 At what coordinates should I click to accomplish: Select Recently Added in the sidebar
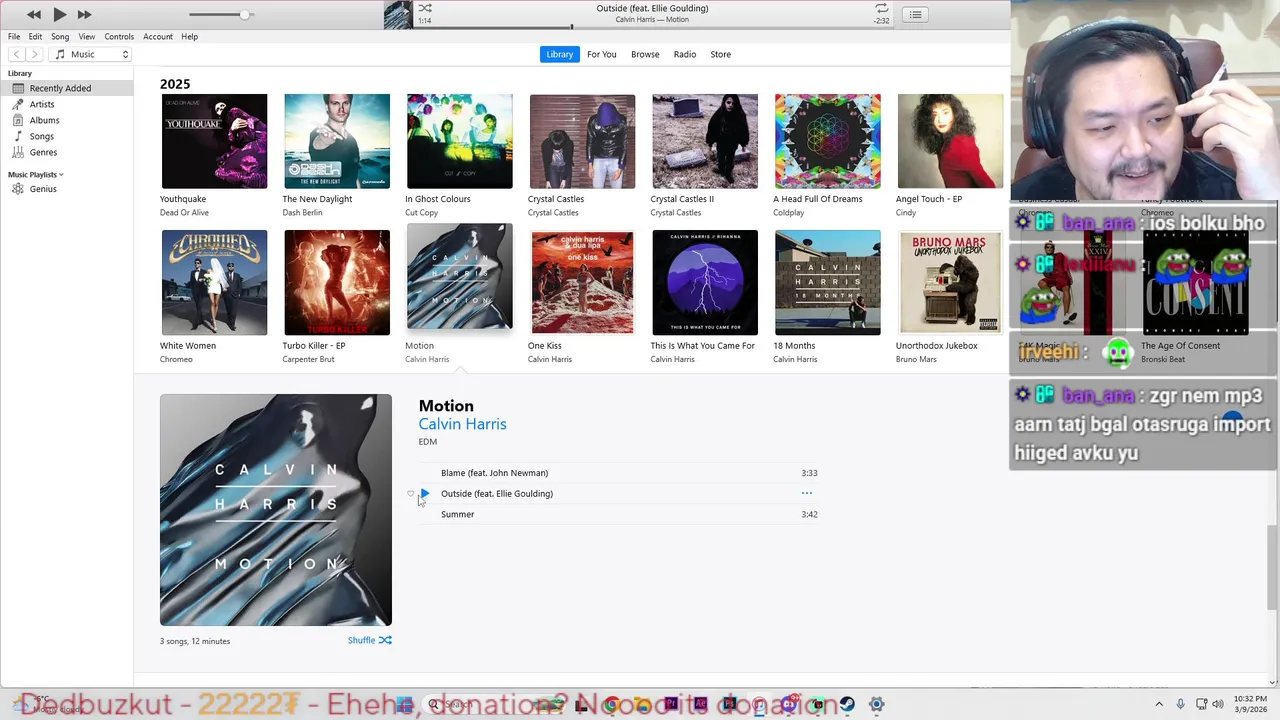click(x=66, y=88)
